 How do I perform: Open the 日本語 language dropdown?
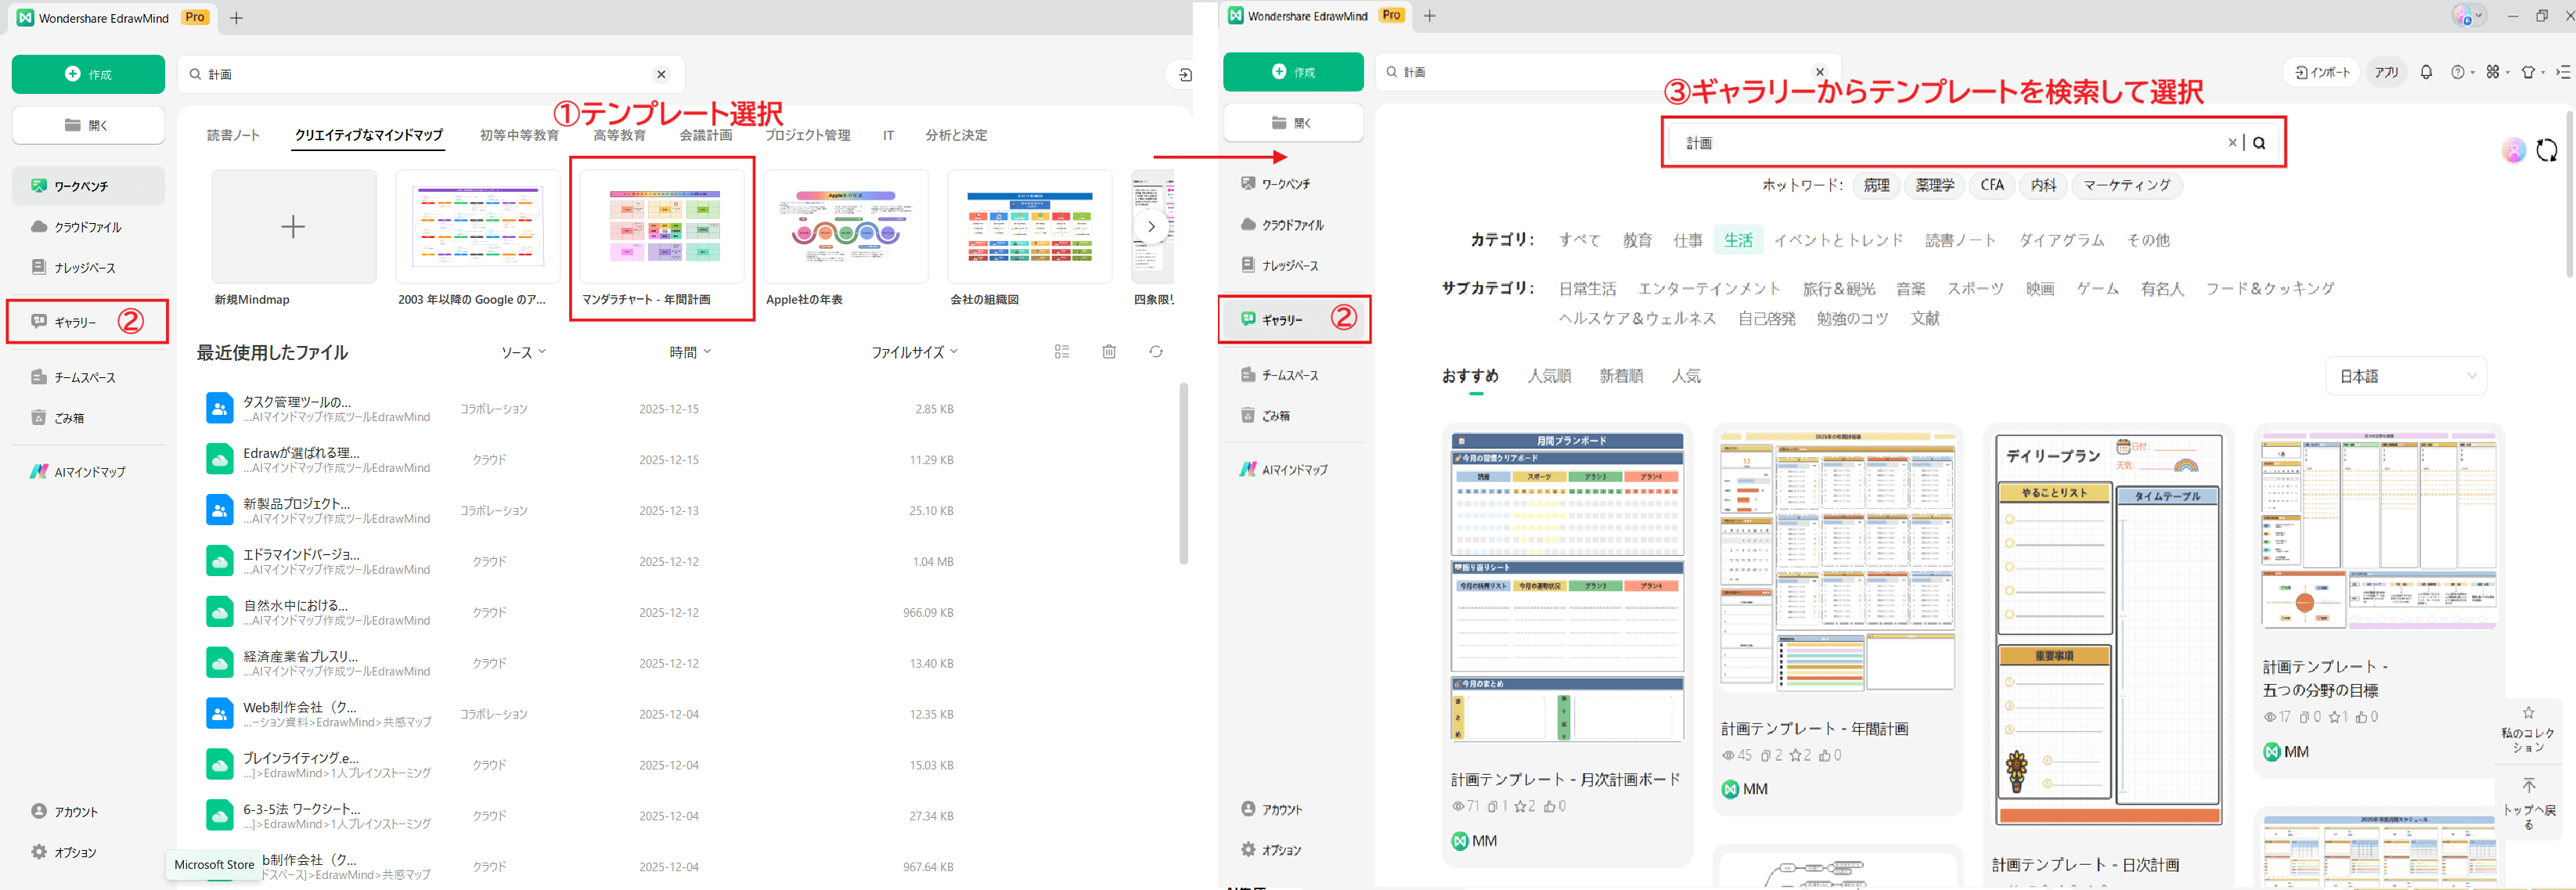point(2406,375)
